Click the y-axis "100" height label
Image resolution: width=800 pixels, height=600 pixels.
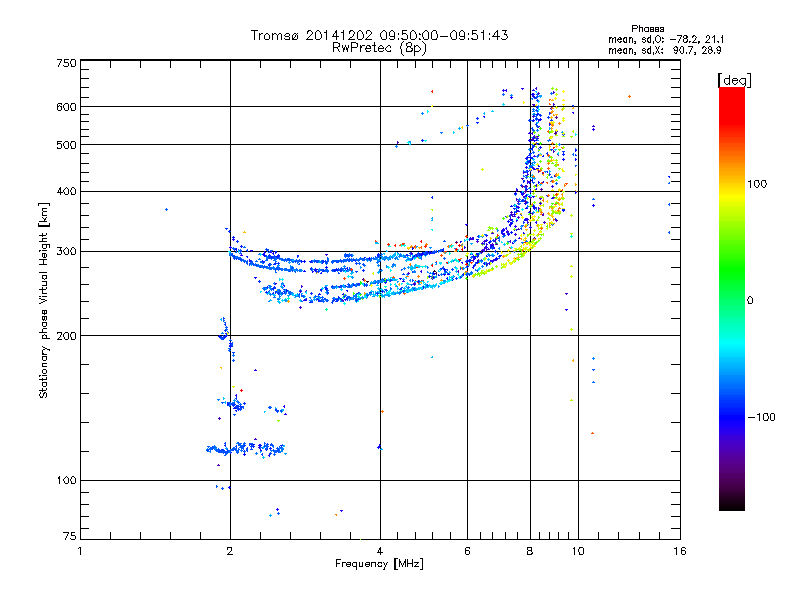click(66, 480)
